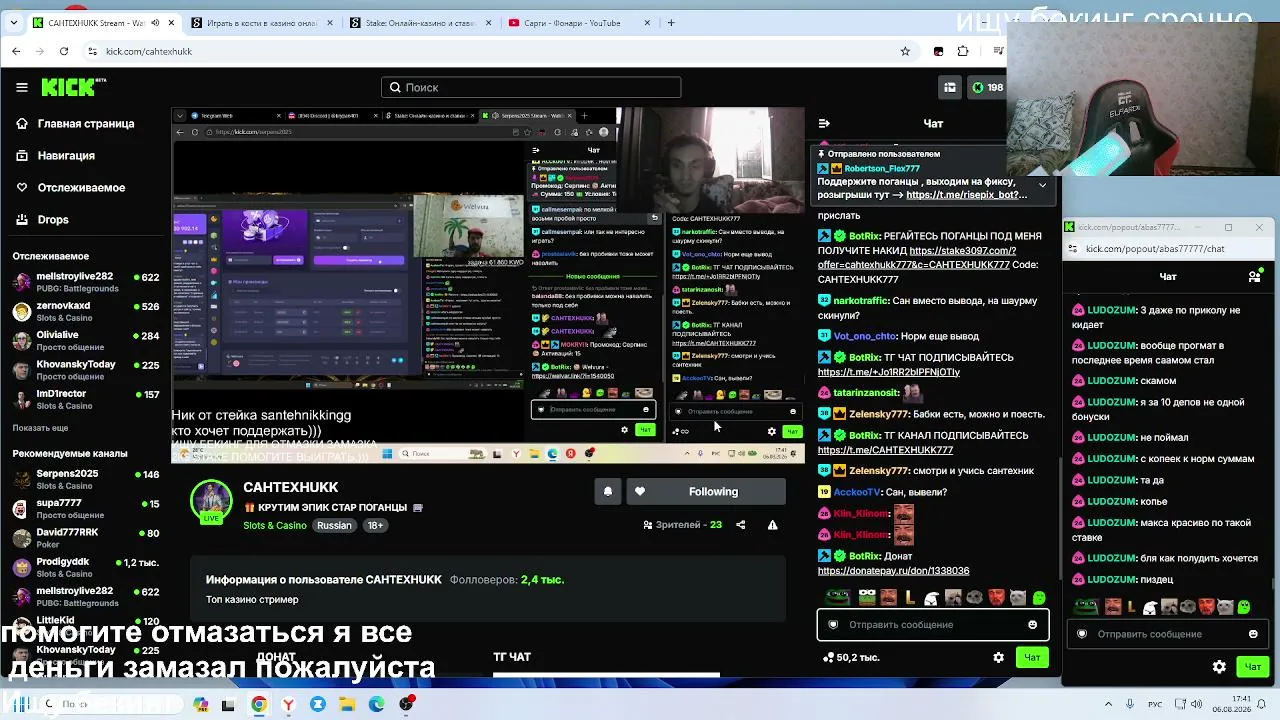Open the stake3097.com offer link

tap(916, 258)
